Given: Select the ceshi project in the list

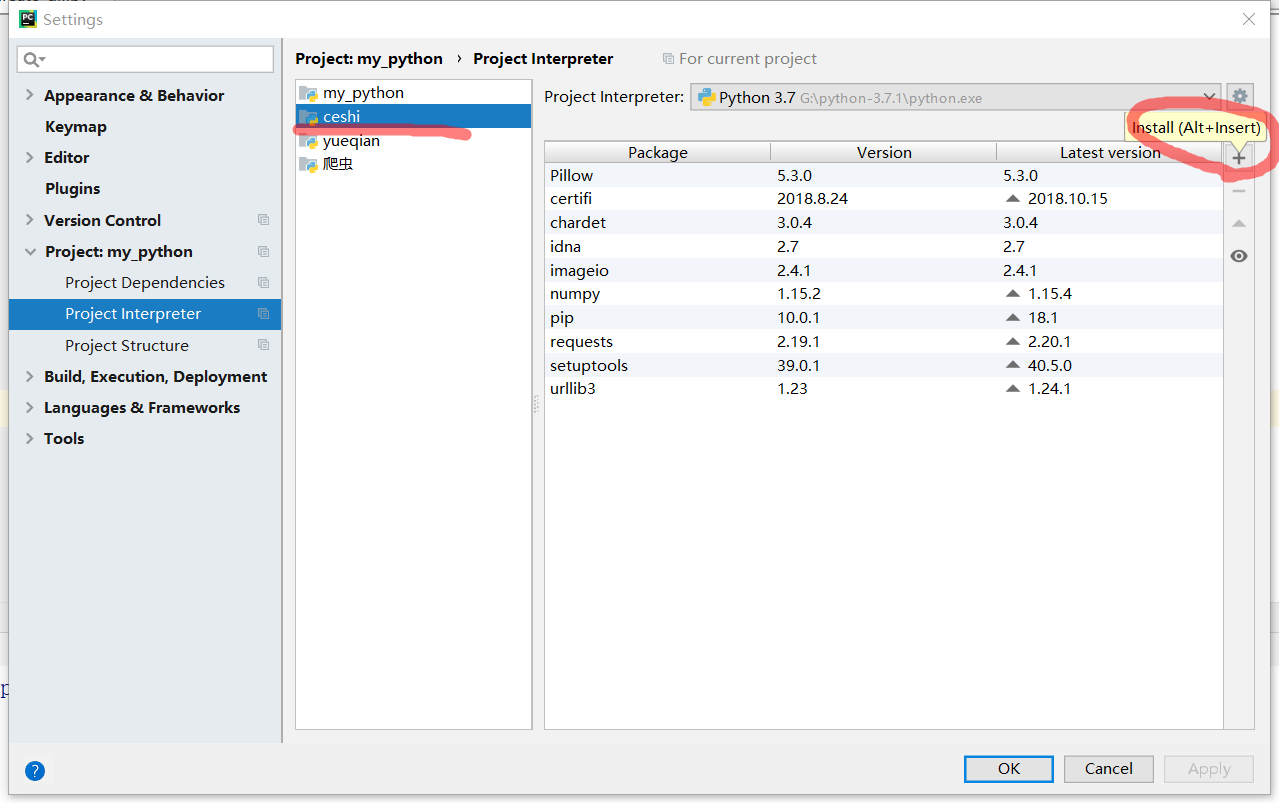Looking at the screenshot, I should coord(413,117).
